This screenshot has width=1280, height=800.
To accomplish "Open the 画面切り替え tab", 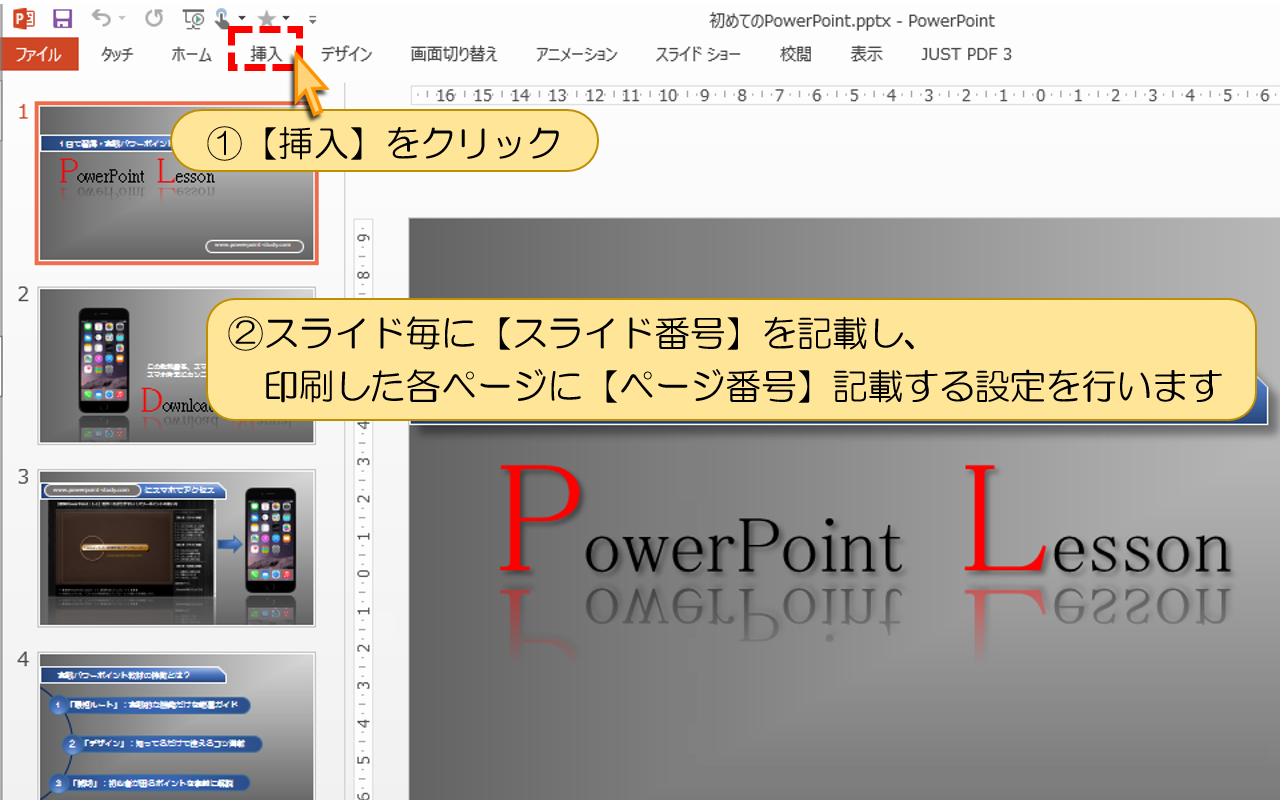I will click(454, 54).
